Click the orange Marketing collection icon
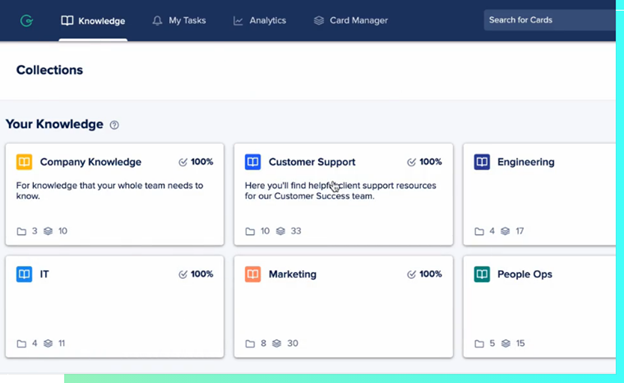Image resolution: width=624 pixels, height=383 pixels. tap(253, 274)
